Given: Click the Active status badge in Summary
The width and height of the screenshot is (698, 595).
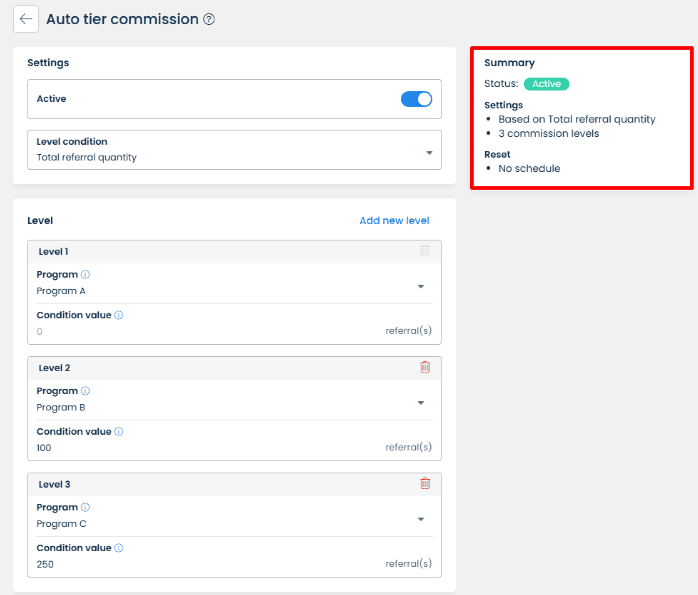Looking at the screenshot, I should 546,84.
